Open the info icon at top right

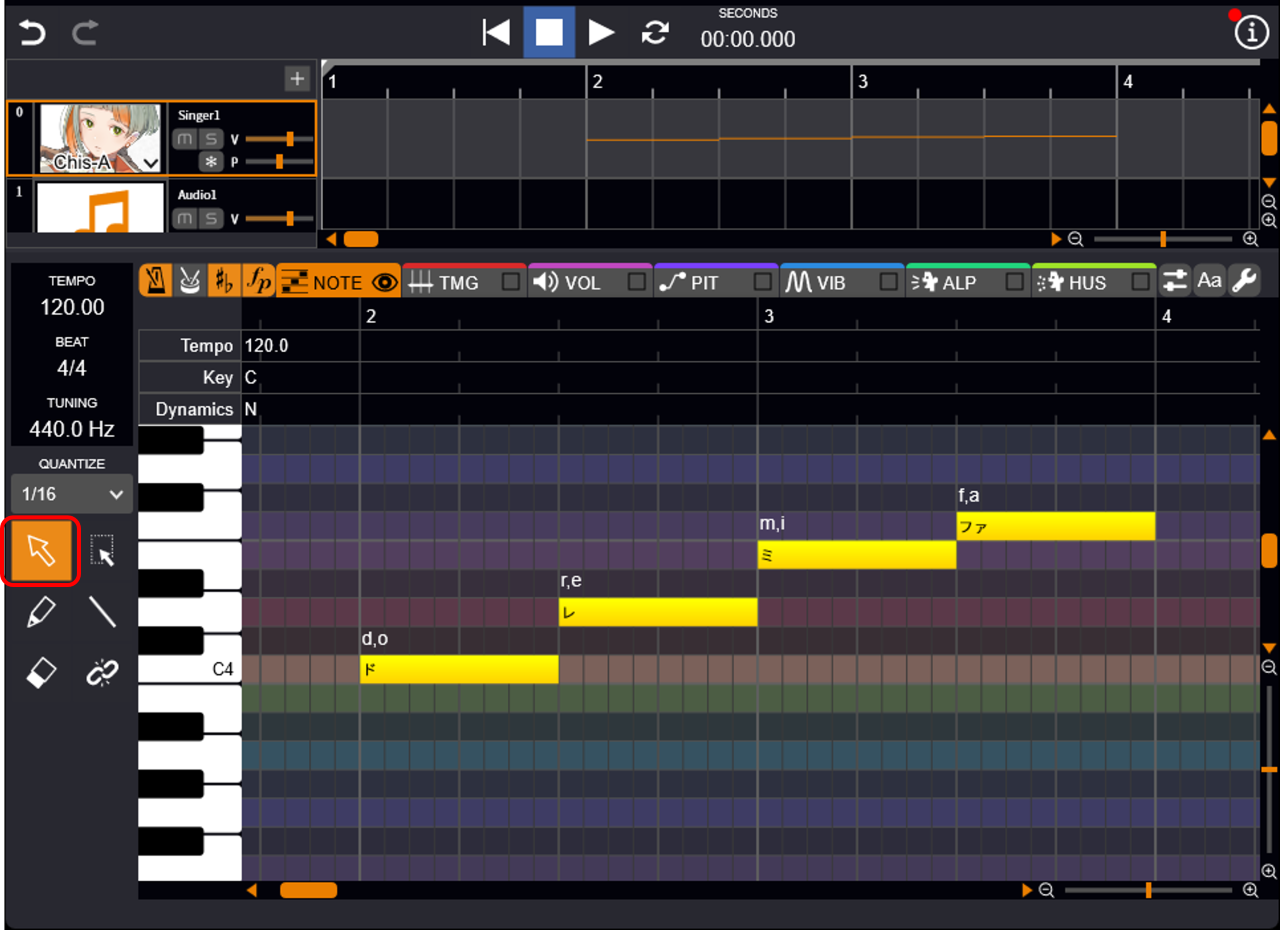pyautogui.click(x=1250, y=33)
